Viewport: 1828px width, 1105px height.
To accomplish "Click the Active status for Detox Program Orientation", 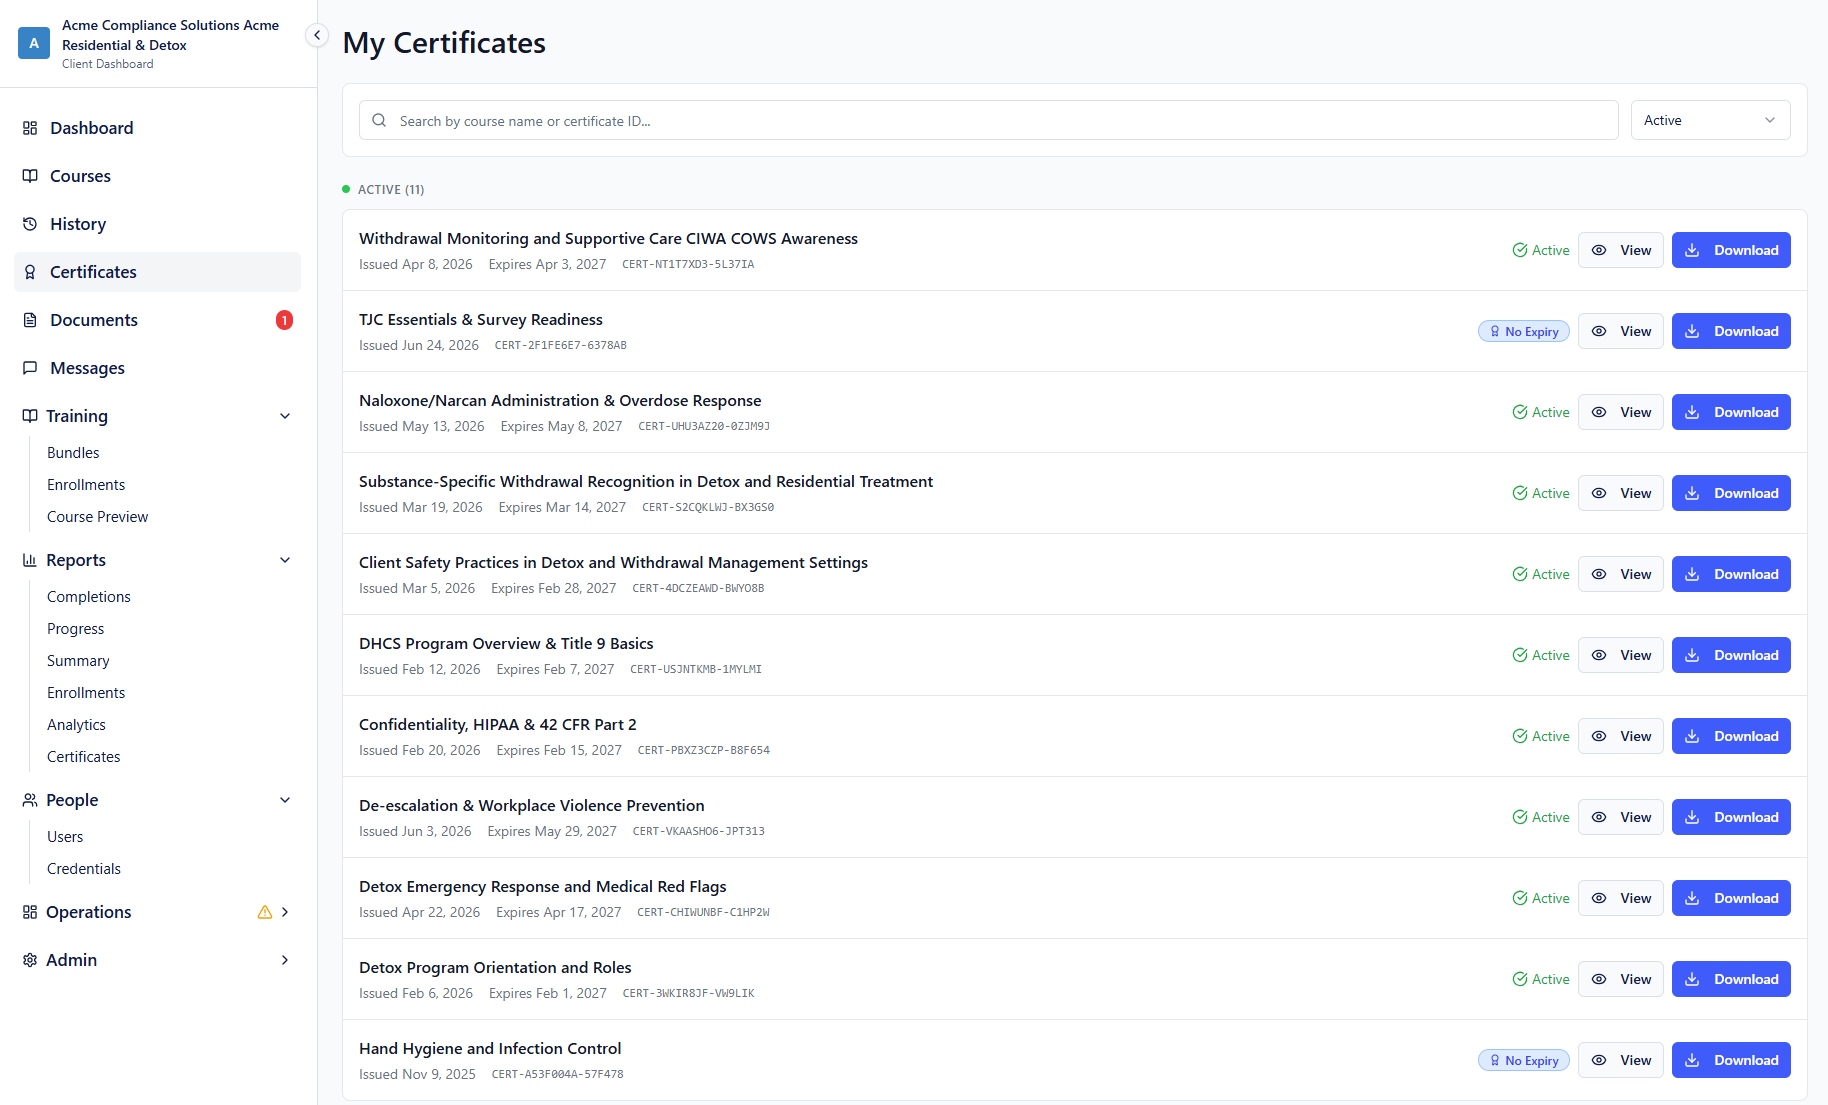I will coord(1541,979).
